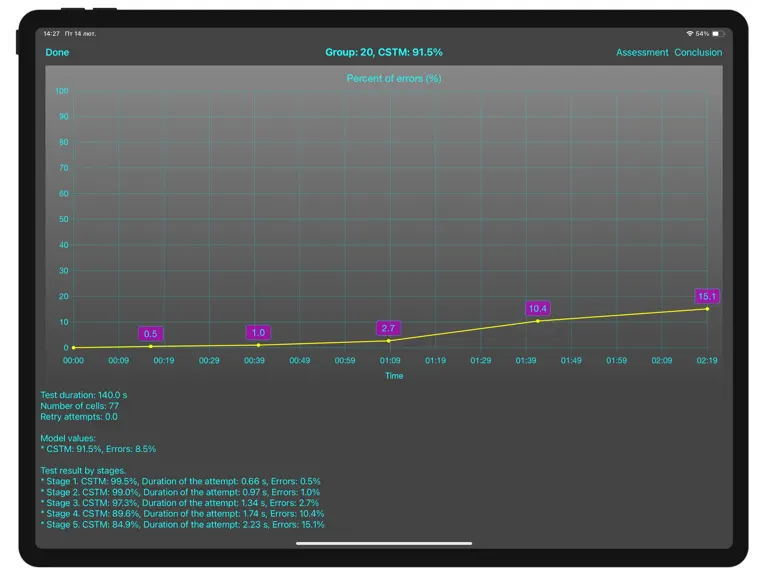This screenshot has height=576, width=768.
Task: Click the Stage 1 result line
Action: tap(180, 481)
